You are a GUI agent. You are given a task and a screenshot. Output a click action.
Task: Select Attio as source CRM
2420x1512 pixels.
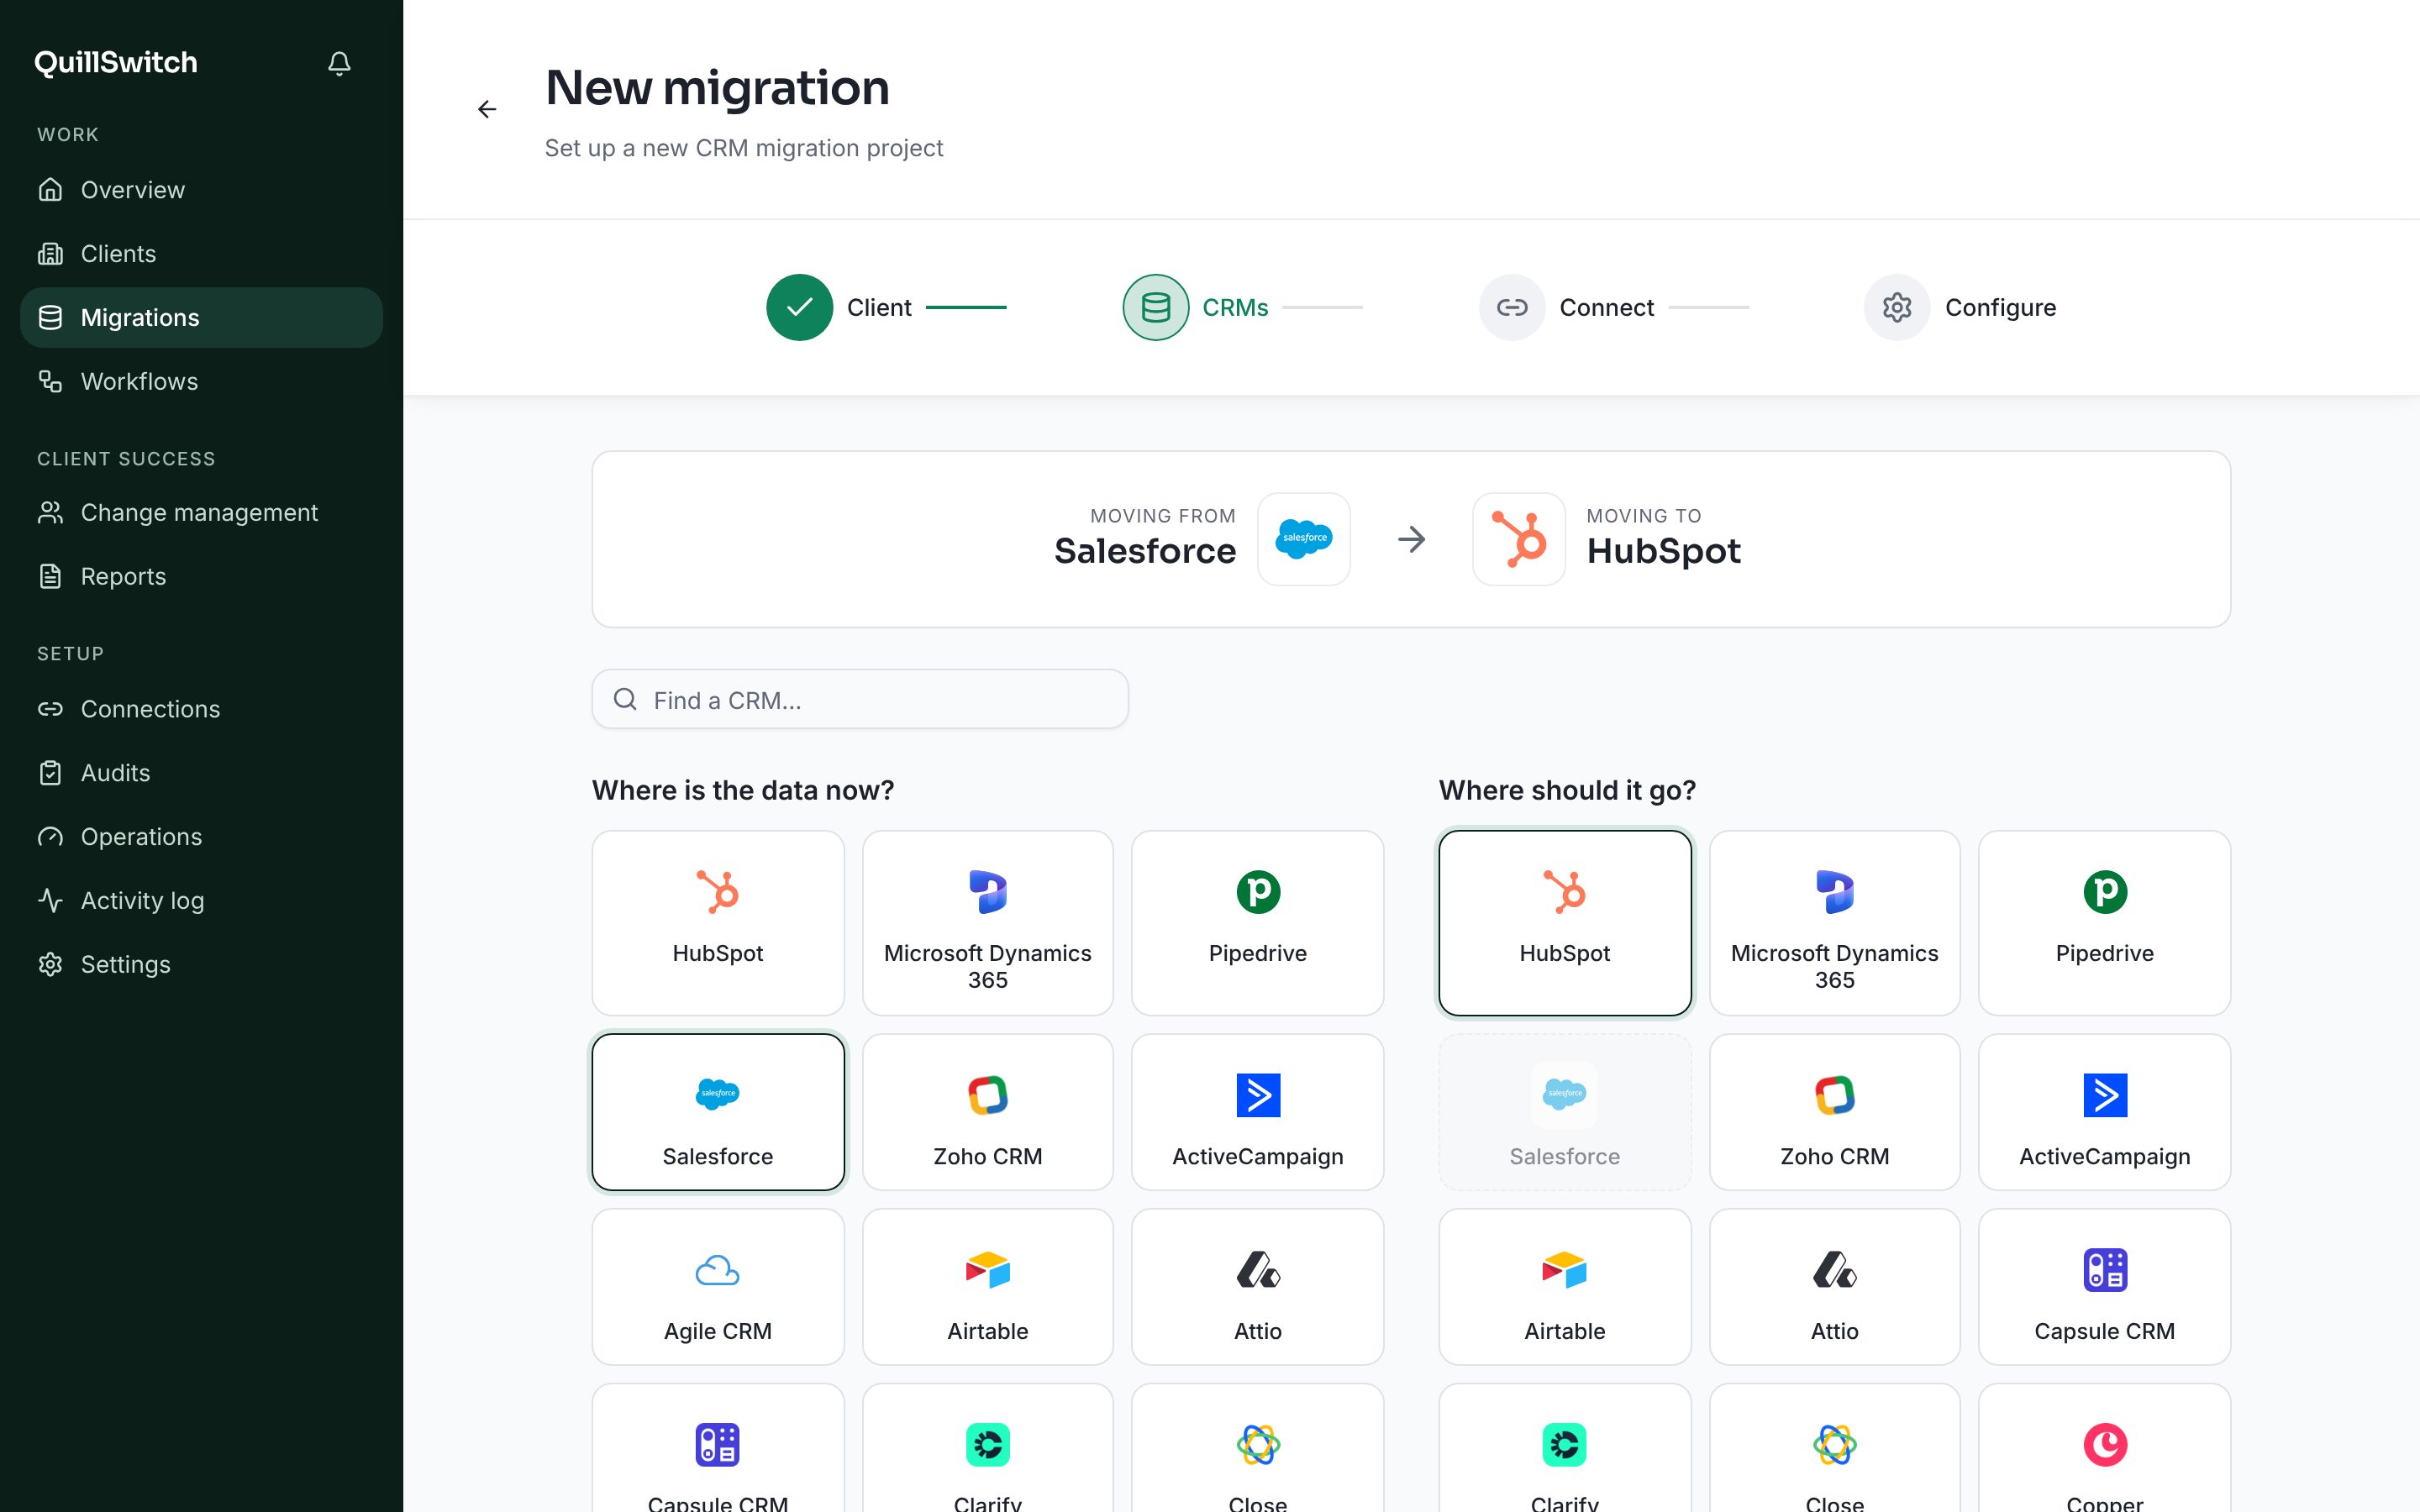[x=1258, y=1287]
